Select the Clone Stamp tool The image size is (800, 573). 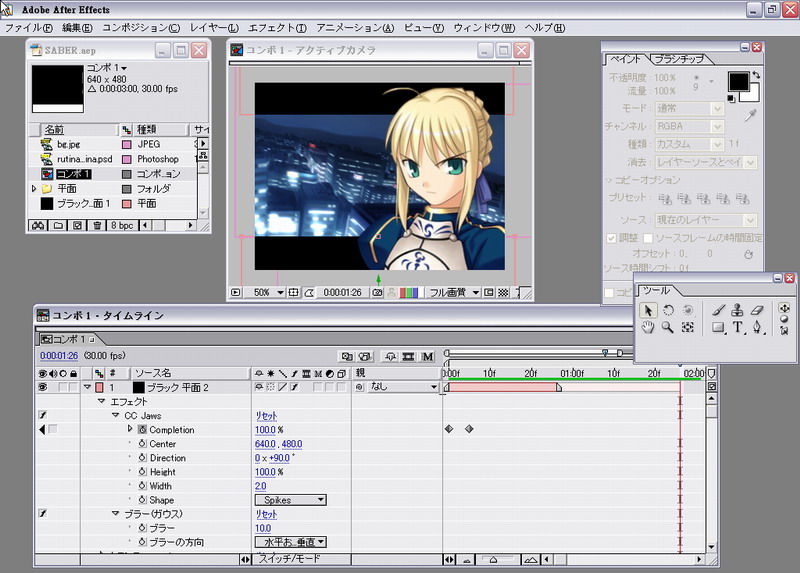click(737, 310)
